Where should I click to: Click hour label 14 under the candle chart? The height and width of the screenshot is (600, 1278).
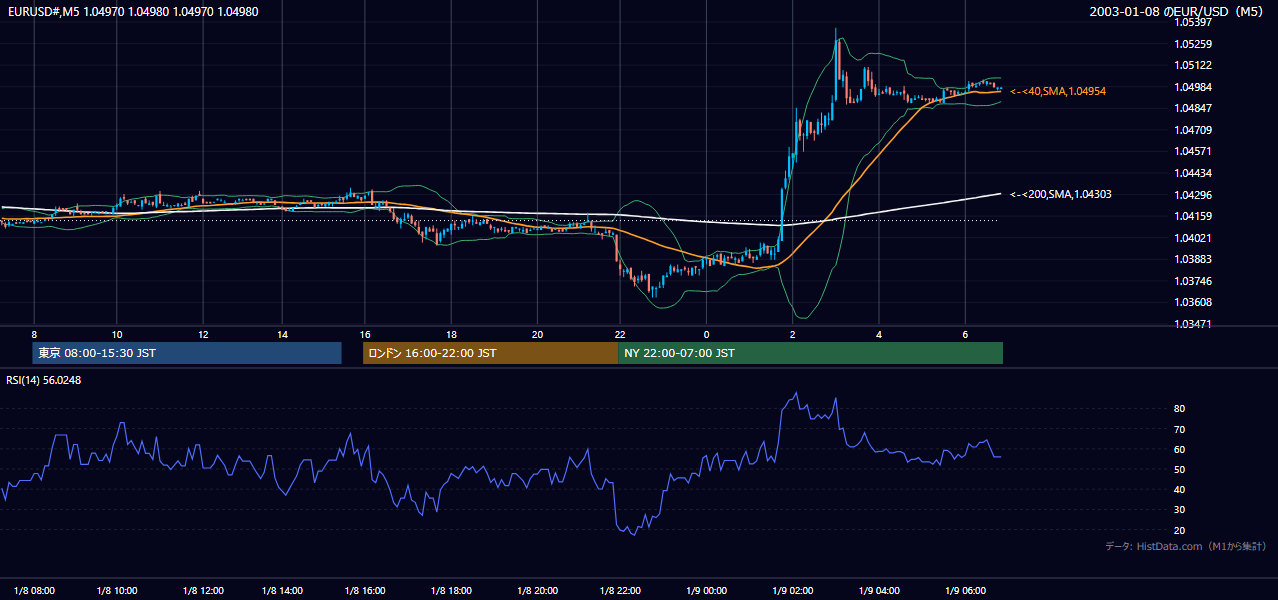coord(282,334)
